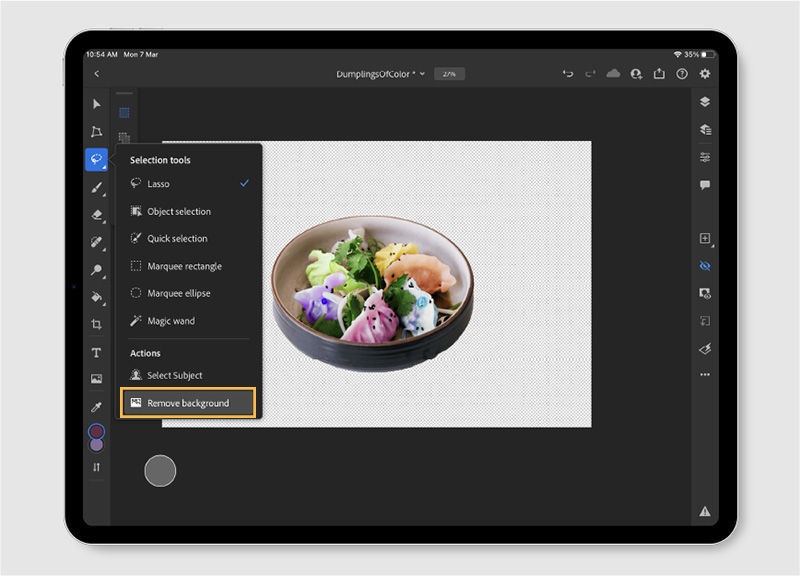Open the filters and adjustments icon
Viewport: 800px width, 576px height.
point(705,349)
